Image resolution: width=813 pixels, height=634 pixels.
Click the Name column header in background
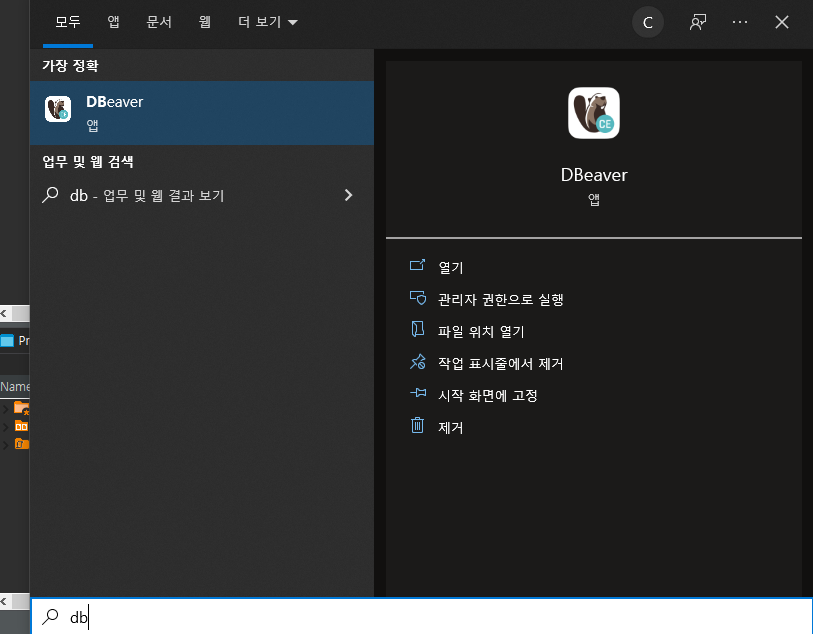(x=15, y=387)
